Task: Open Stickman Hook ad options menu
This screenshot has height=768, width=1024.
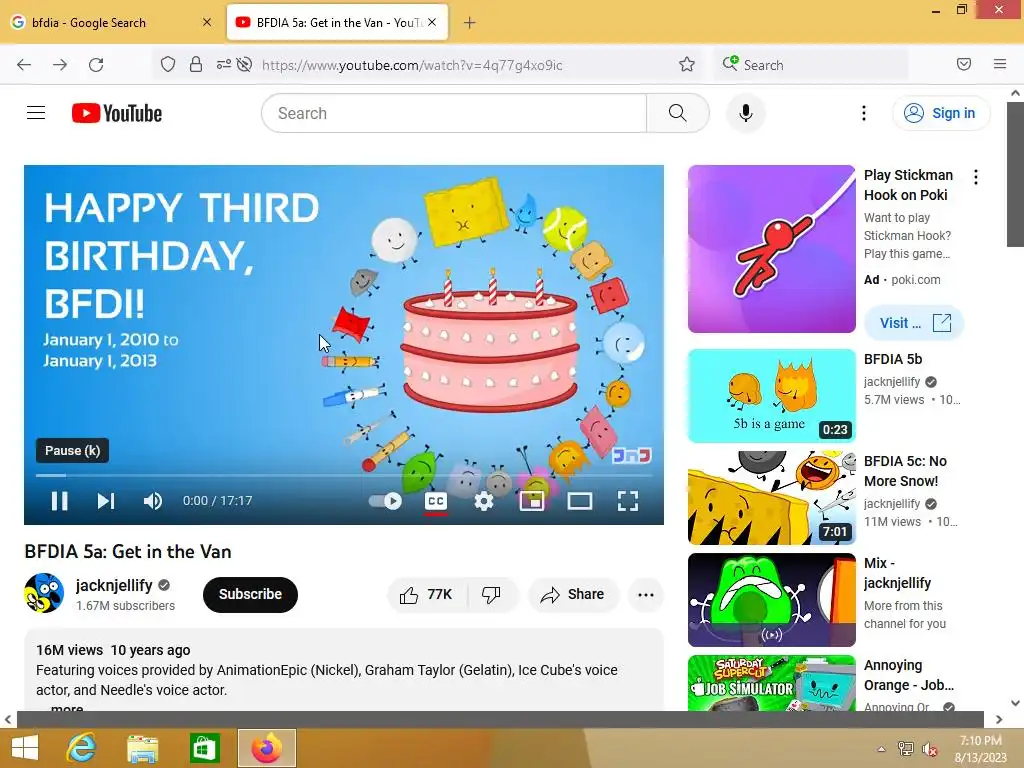Action: tap(976, 177)
